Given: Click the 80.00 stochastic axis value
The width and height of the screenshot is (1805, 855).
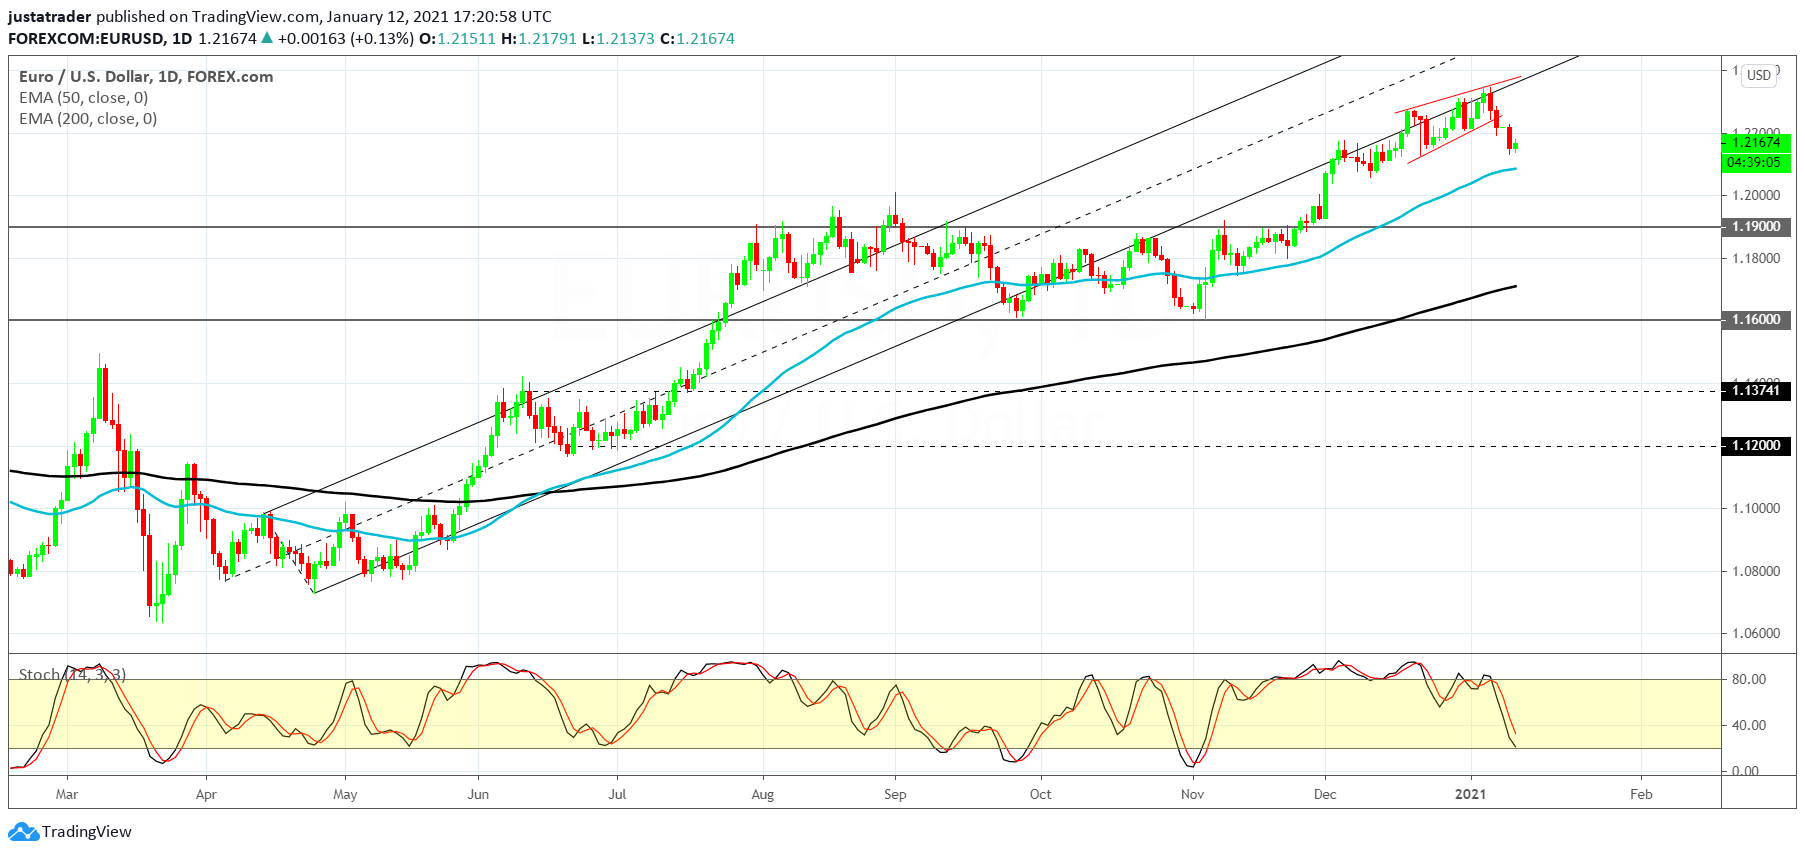Looking at the screenshot, I should 1749,680.
